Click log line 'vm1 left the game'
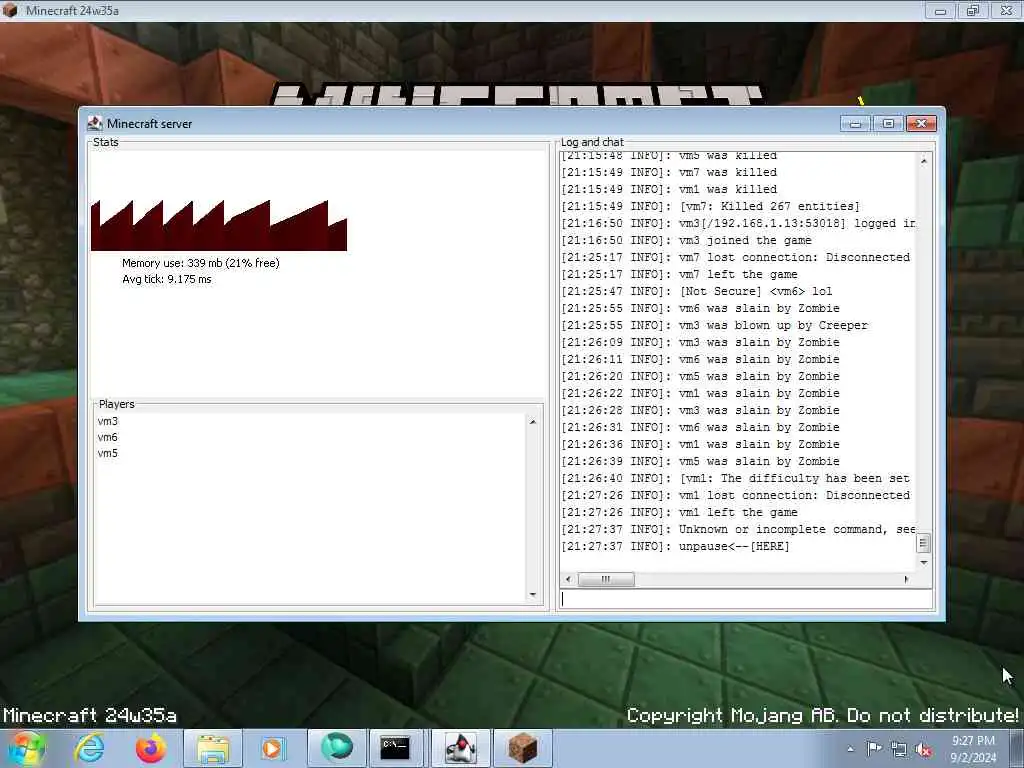Image resolution: width=1024 pixels, height=768 pixels. pyautogui.click(x=679, y=513)
